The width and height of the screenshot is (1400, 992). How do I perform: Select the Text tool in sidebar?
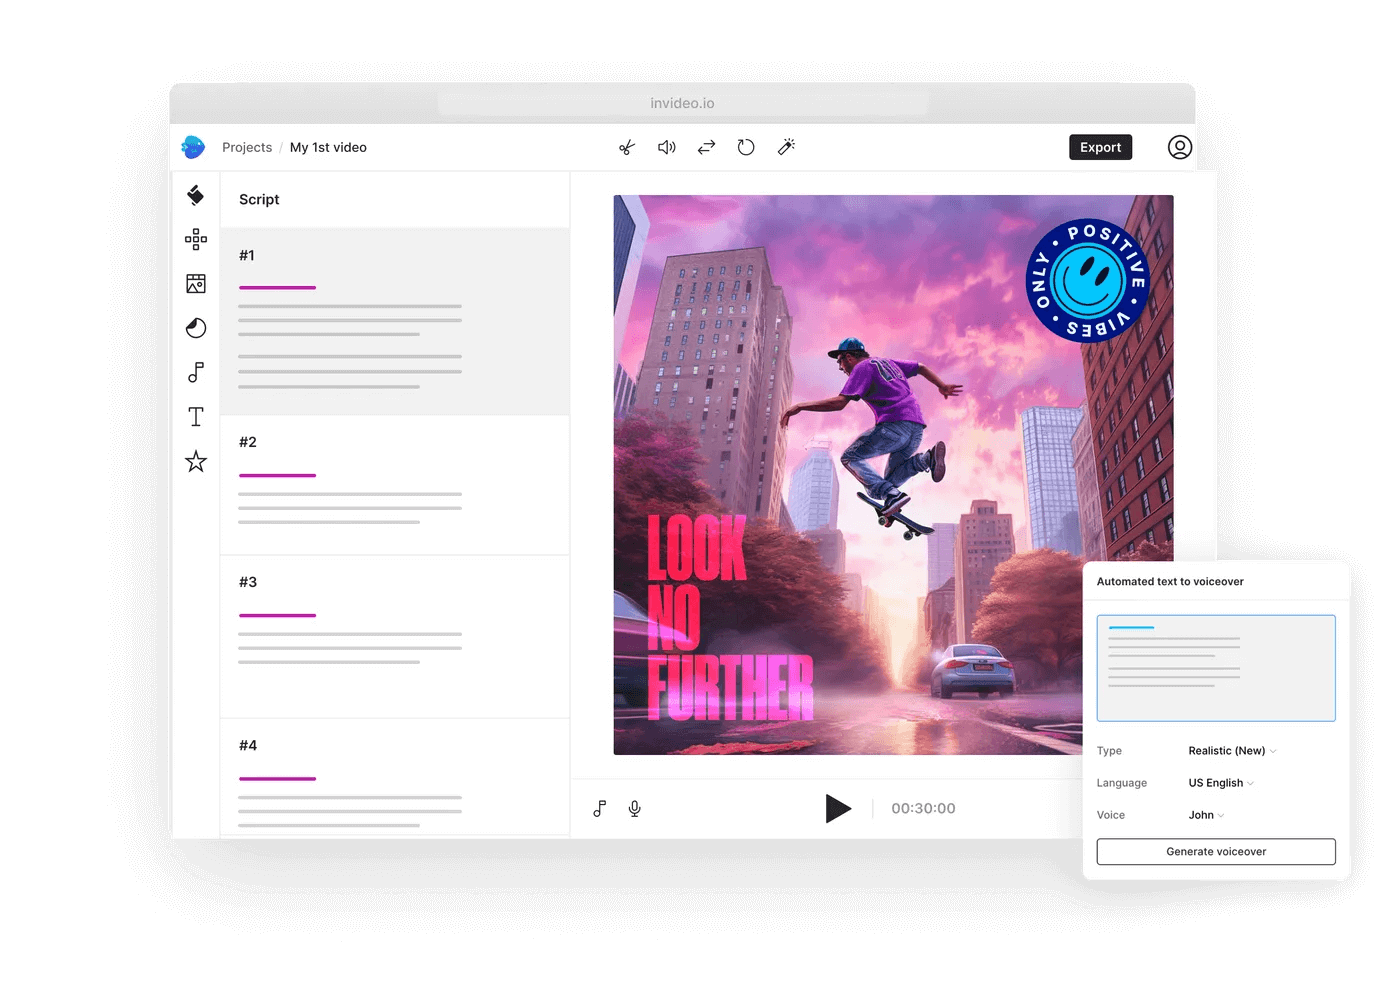(196, 417)
